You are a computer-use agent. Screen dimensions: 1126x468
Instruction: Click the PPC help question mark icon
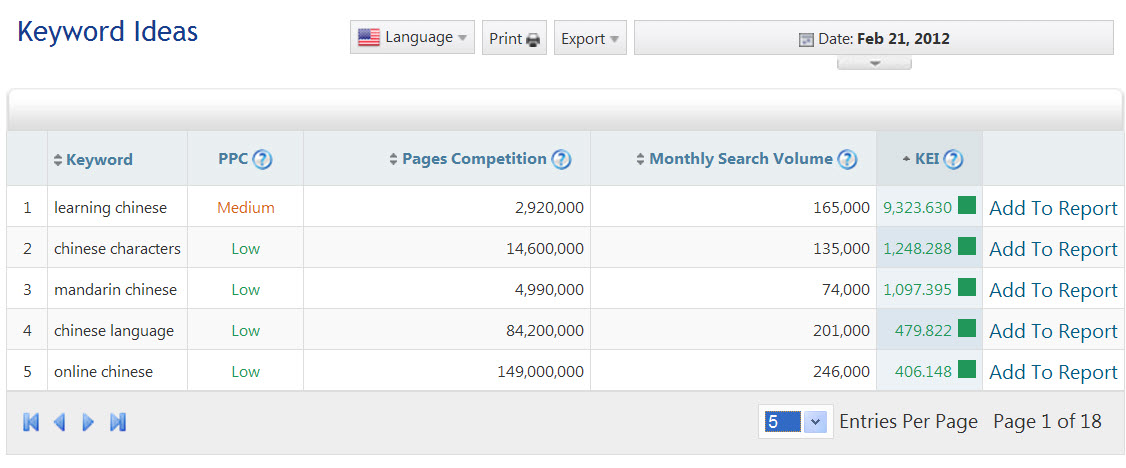[262, 159]
